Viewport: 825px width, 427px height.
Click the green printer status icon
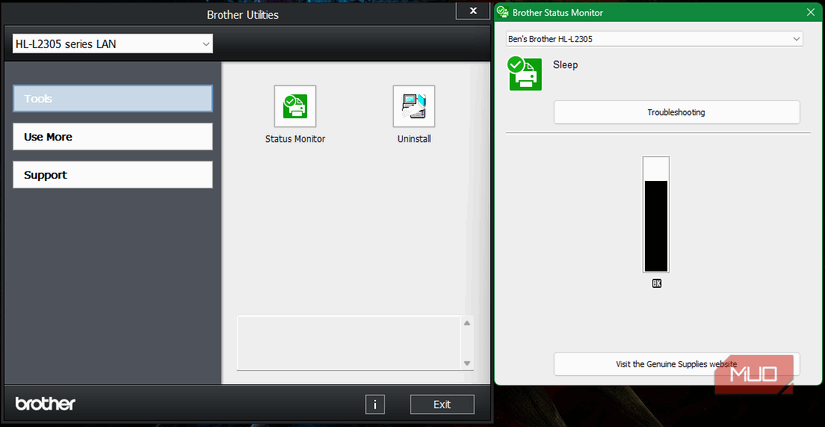(525, 73)
